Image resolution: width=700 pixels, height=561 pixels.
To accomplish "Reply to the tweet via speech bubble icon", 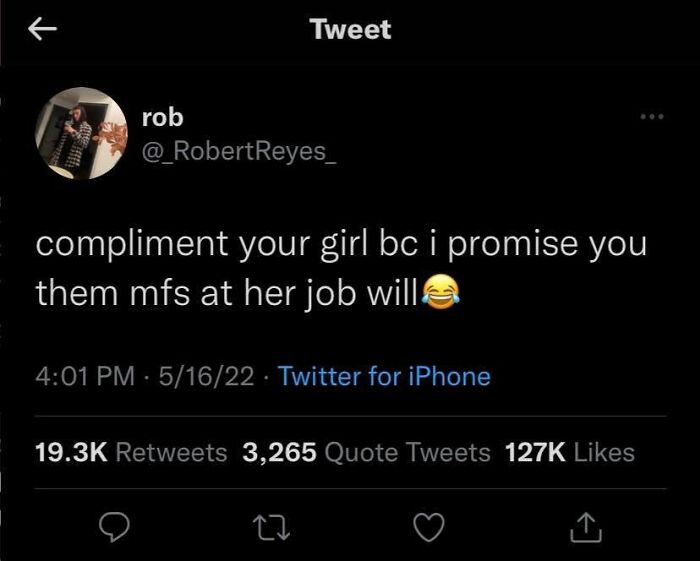I will [x=114, y=527].
